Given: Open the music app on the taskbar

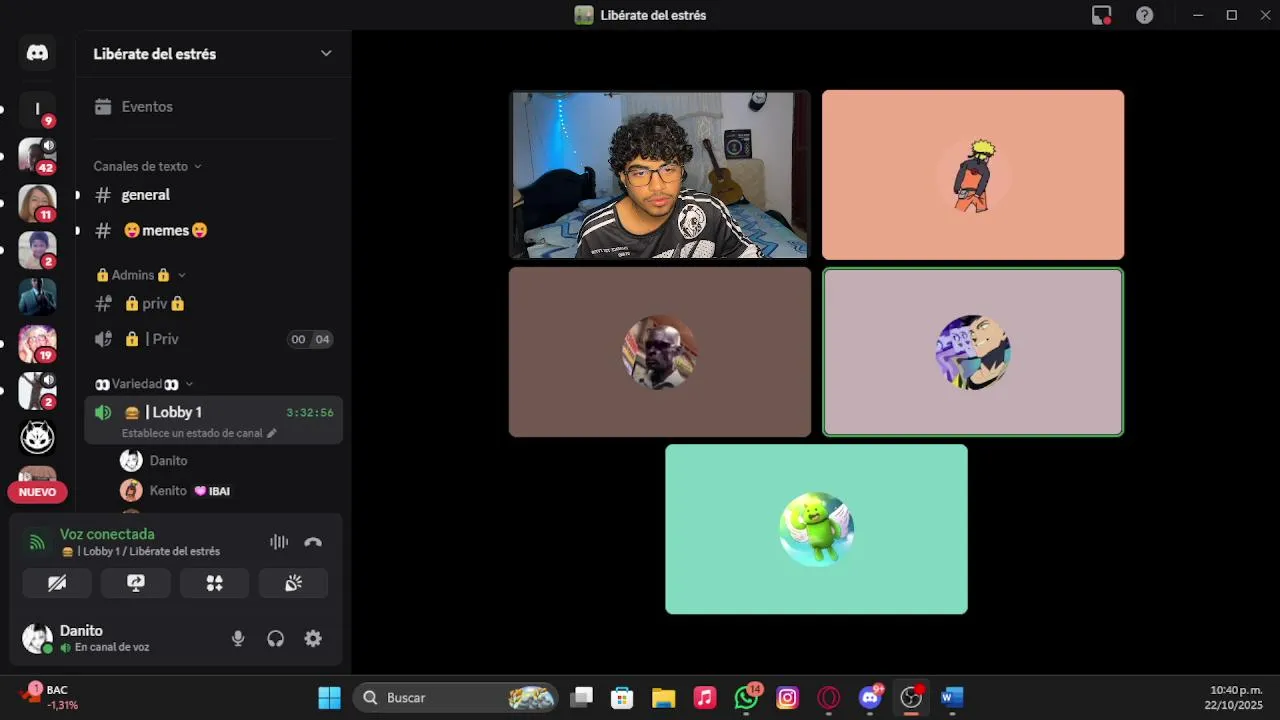Looking at the screenshot, I should (705, 698).
